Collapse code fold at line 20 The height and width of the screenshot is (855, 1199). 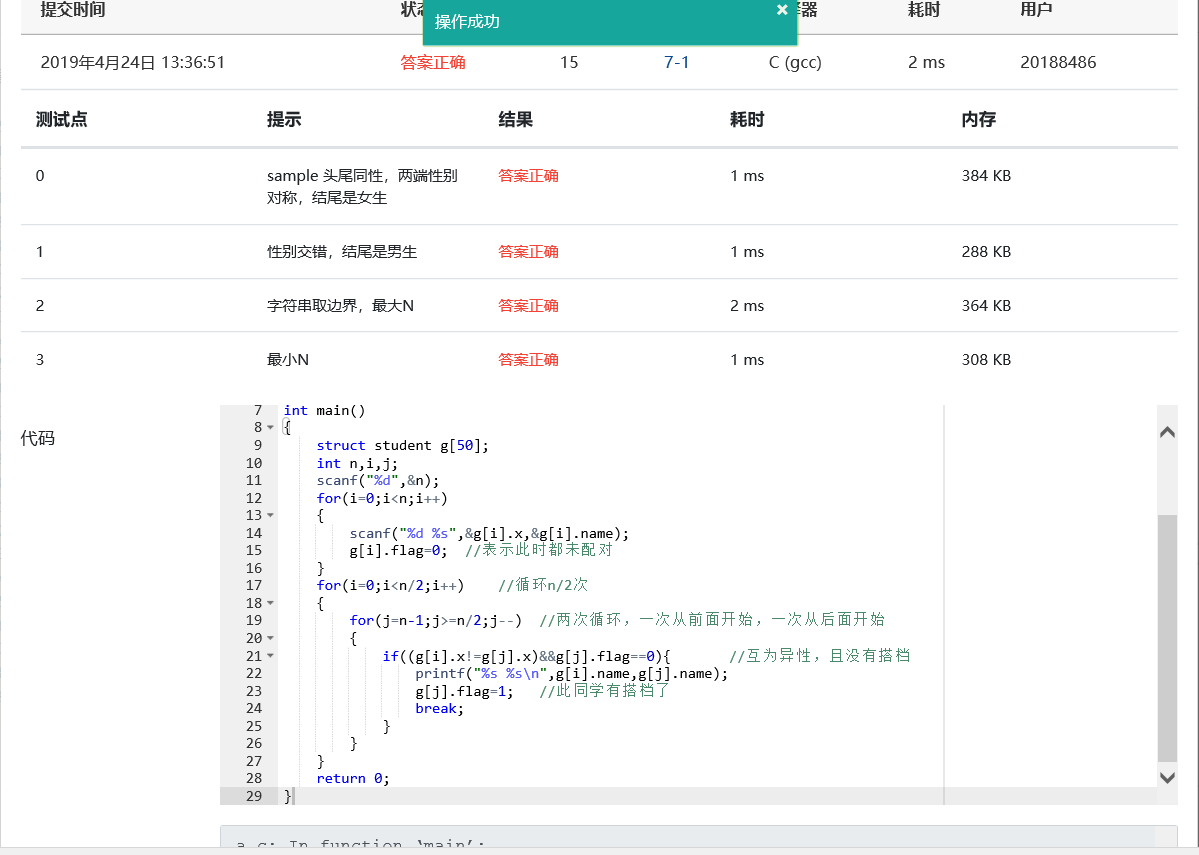270,639
